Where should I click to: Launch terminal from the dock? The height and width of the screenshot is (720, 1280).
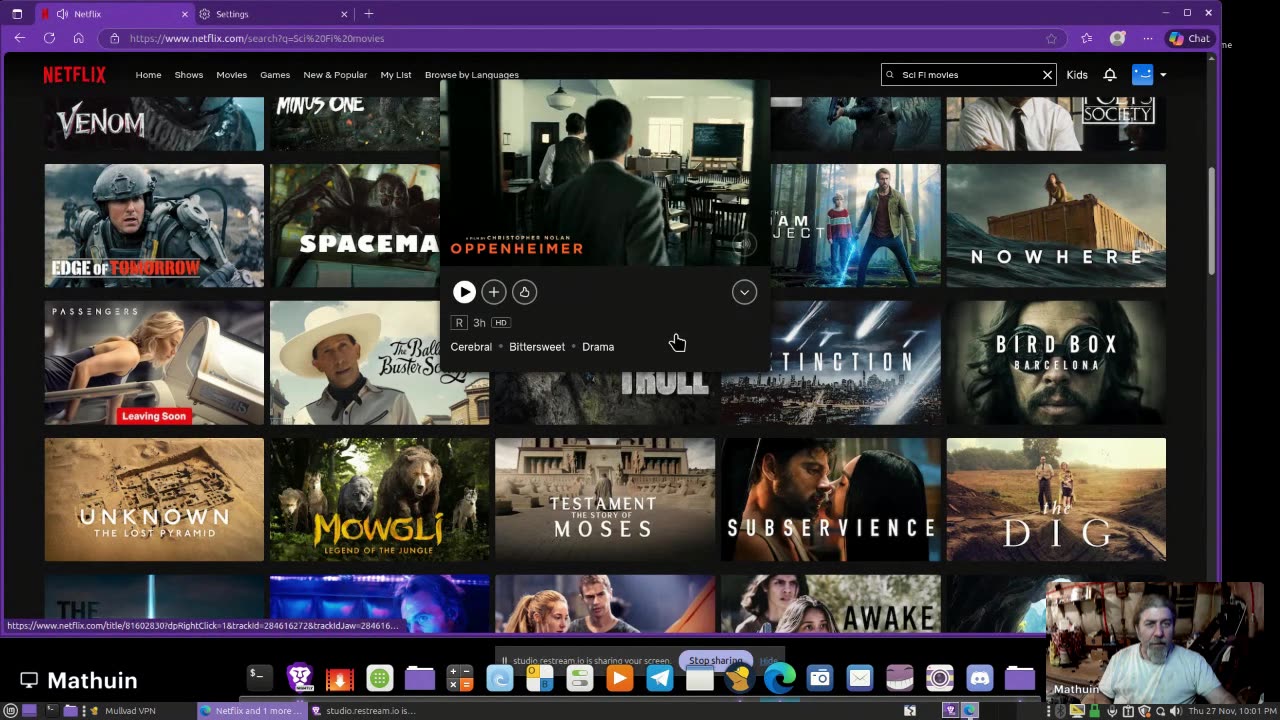click(258, 678)
